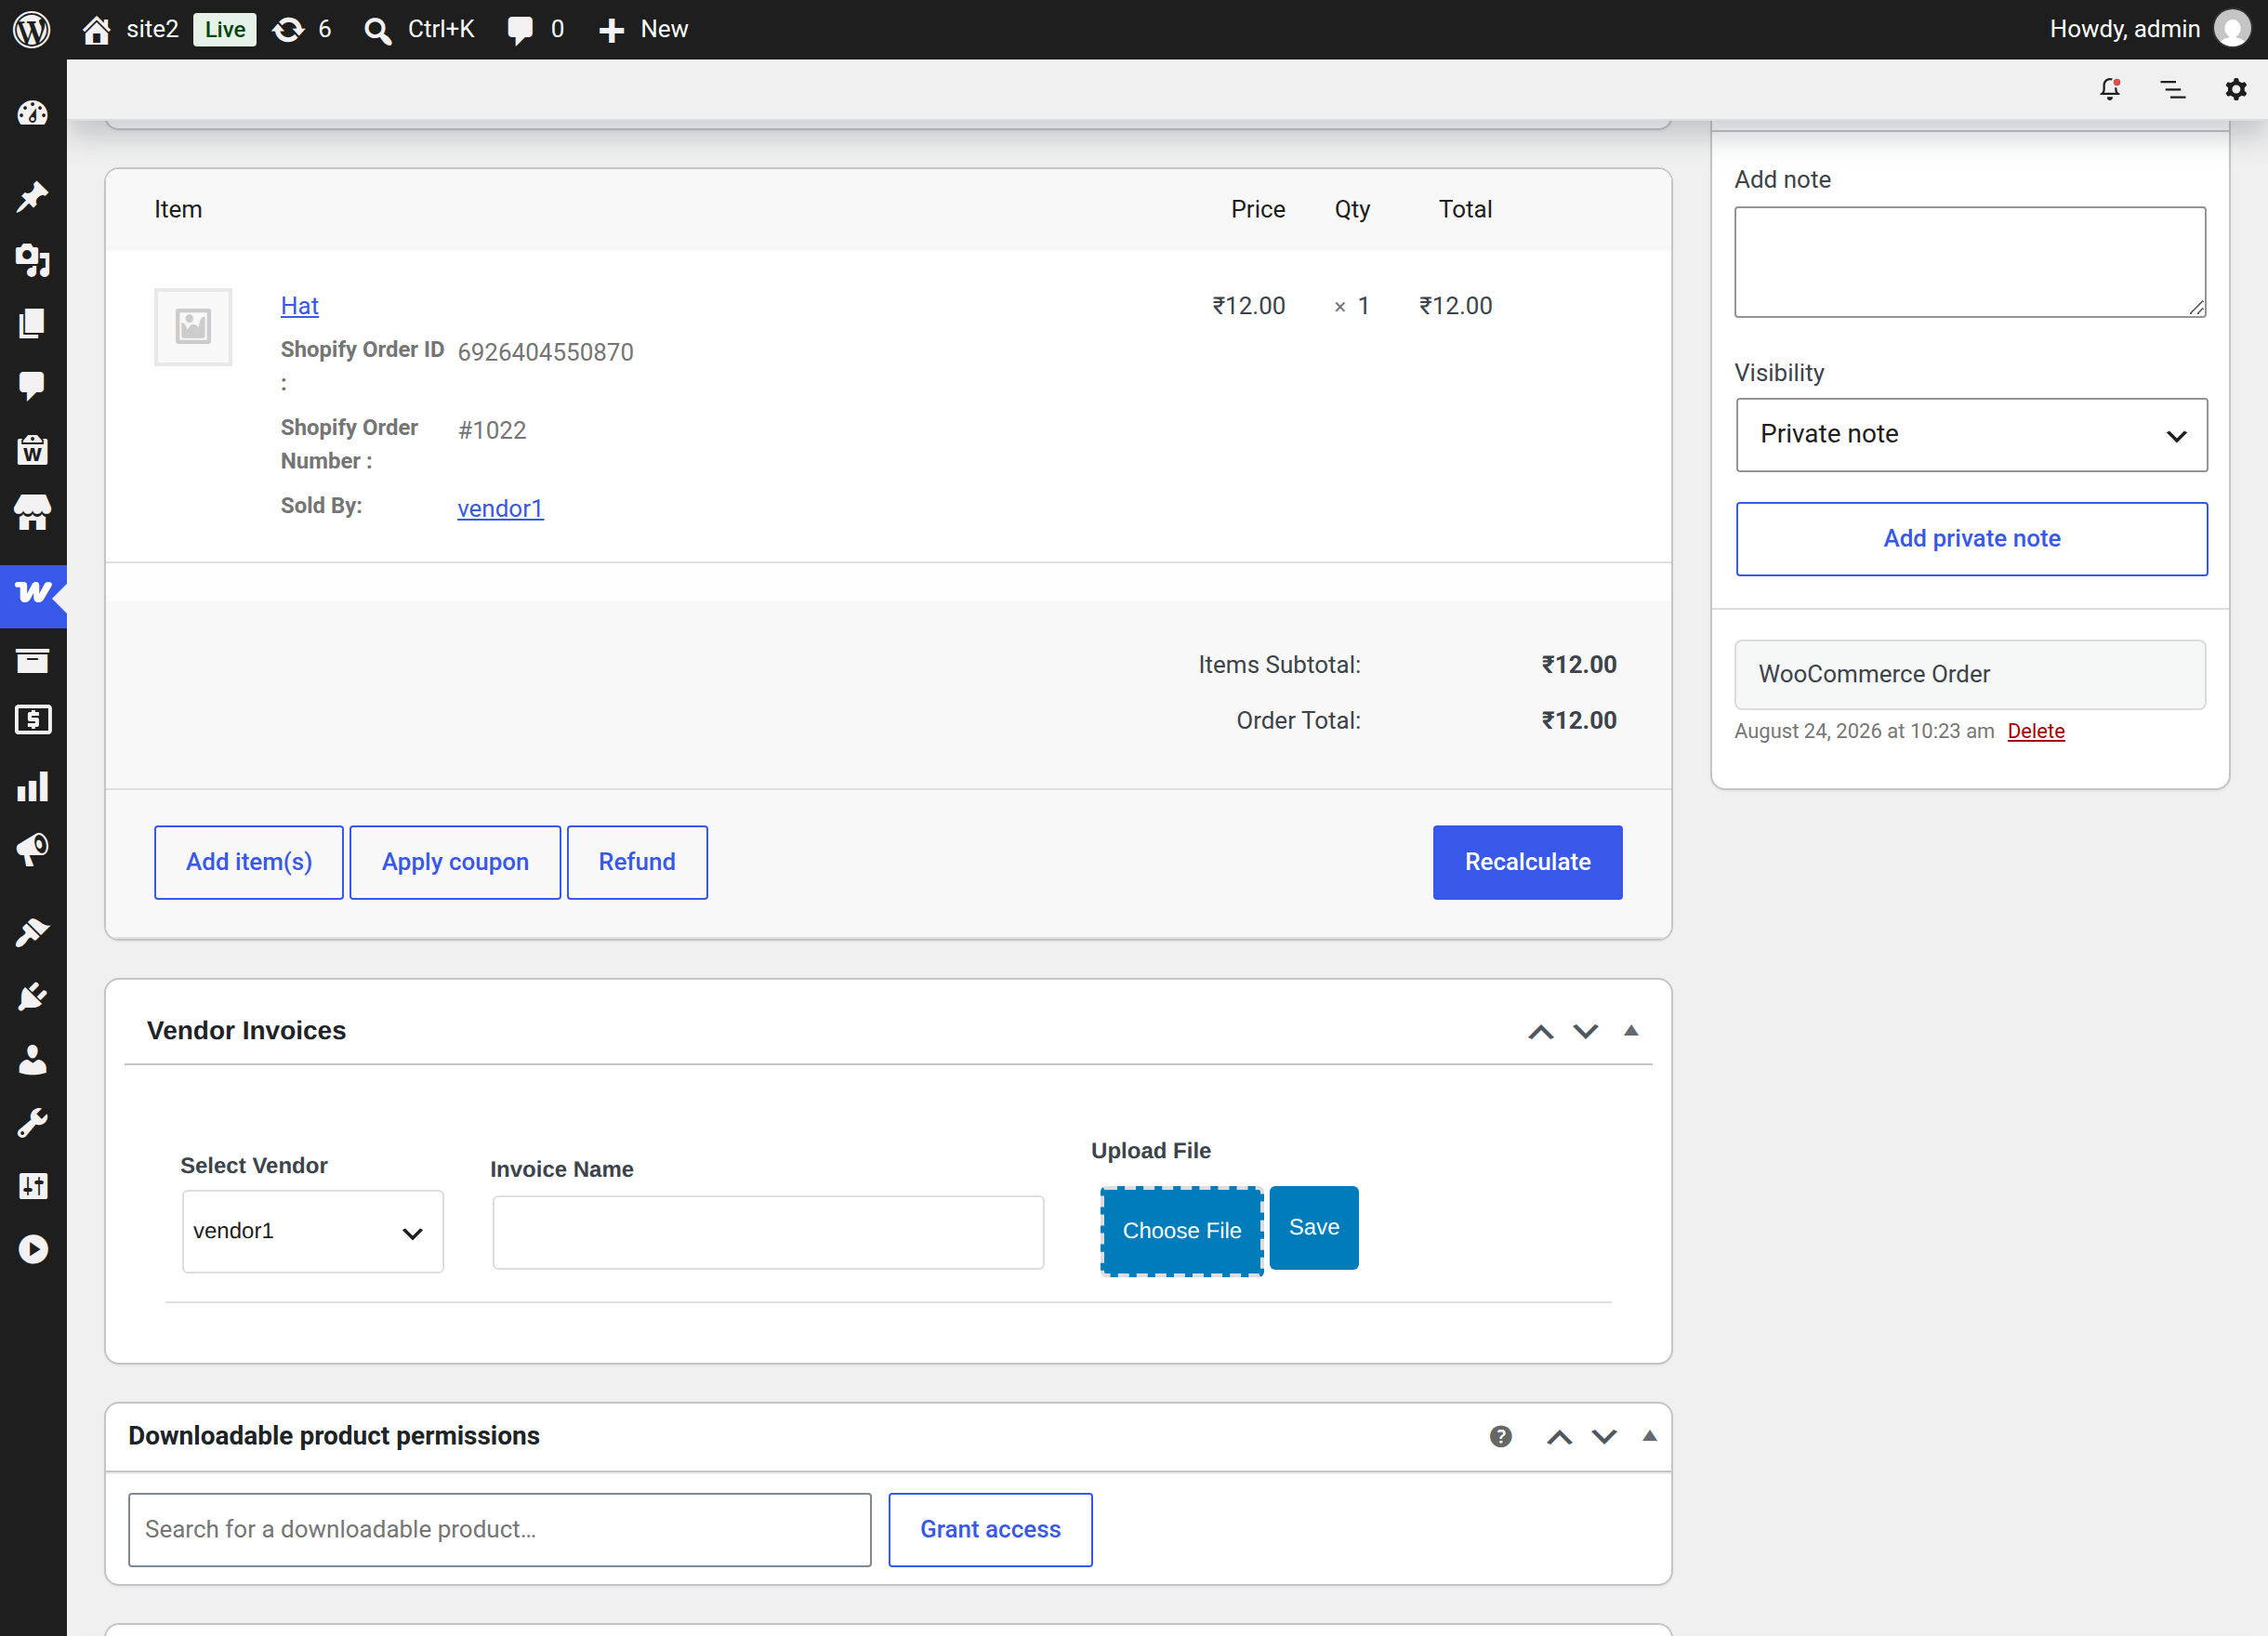This screenshot has width=2268, height=1636.
Task: Open Marketing megaphone sidebar icon
Action: click(33, 849)
